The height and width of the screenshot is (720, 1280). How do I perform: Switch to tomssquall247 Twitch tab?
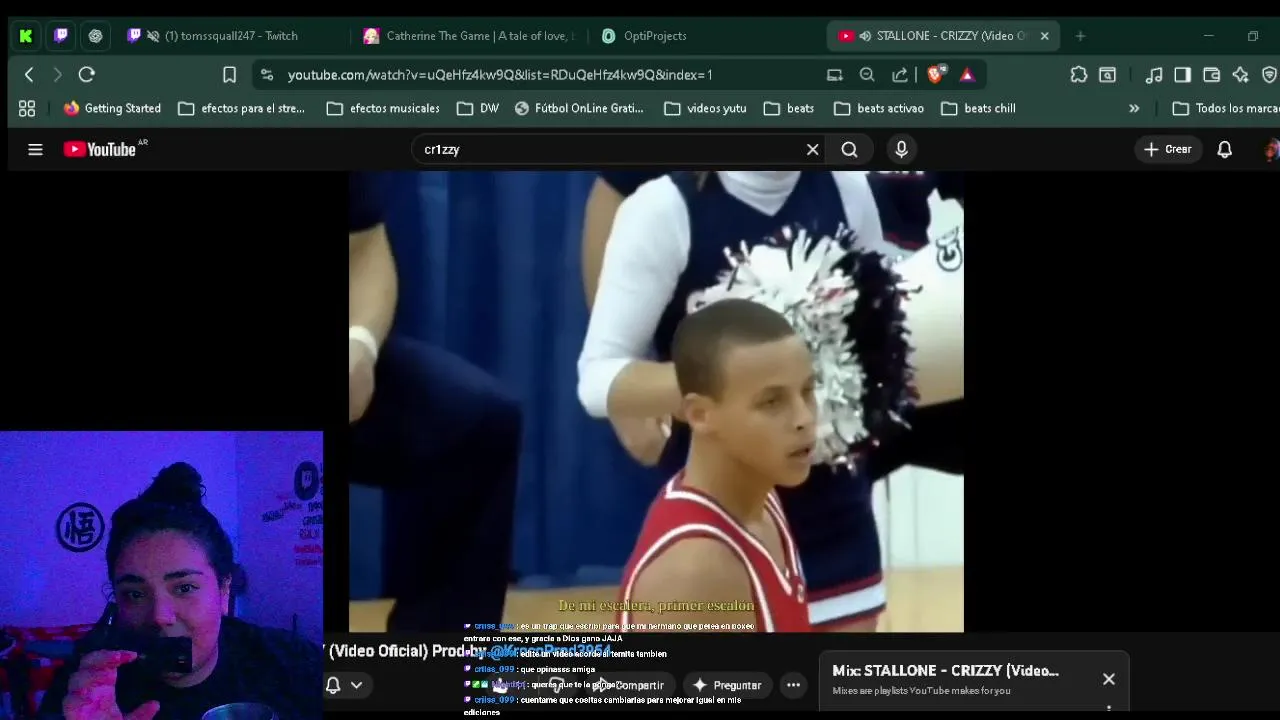coord(231,36)
